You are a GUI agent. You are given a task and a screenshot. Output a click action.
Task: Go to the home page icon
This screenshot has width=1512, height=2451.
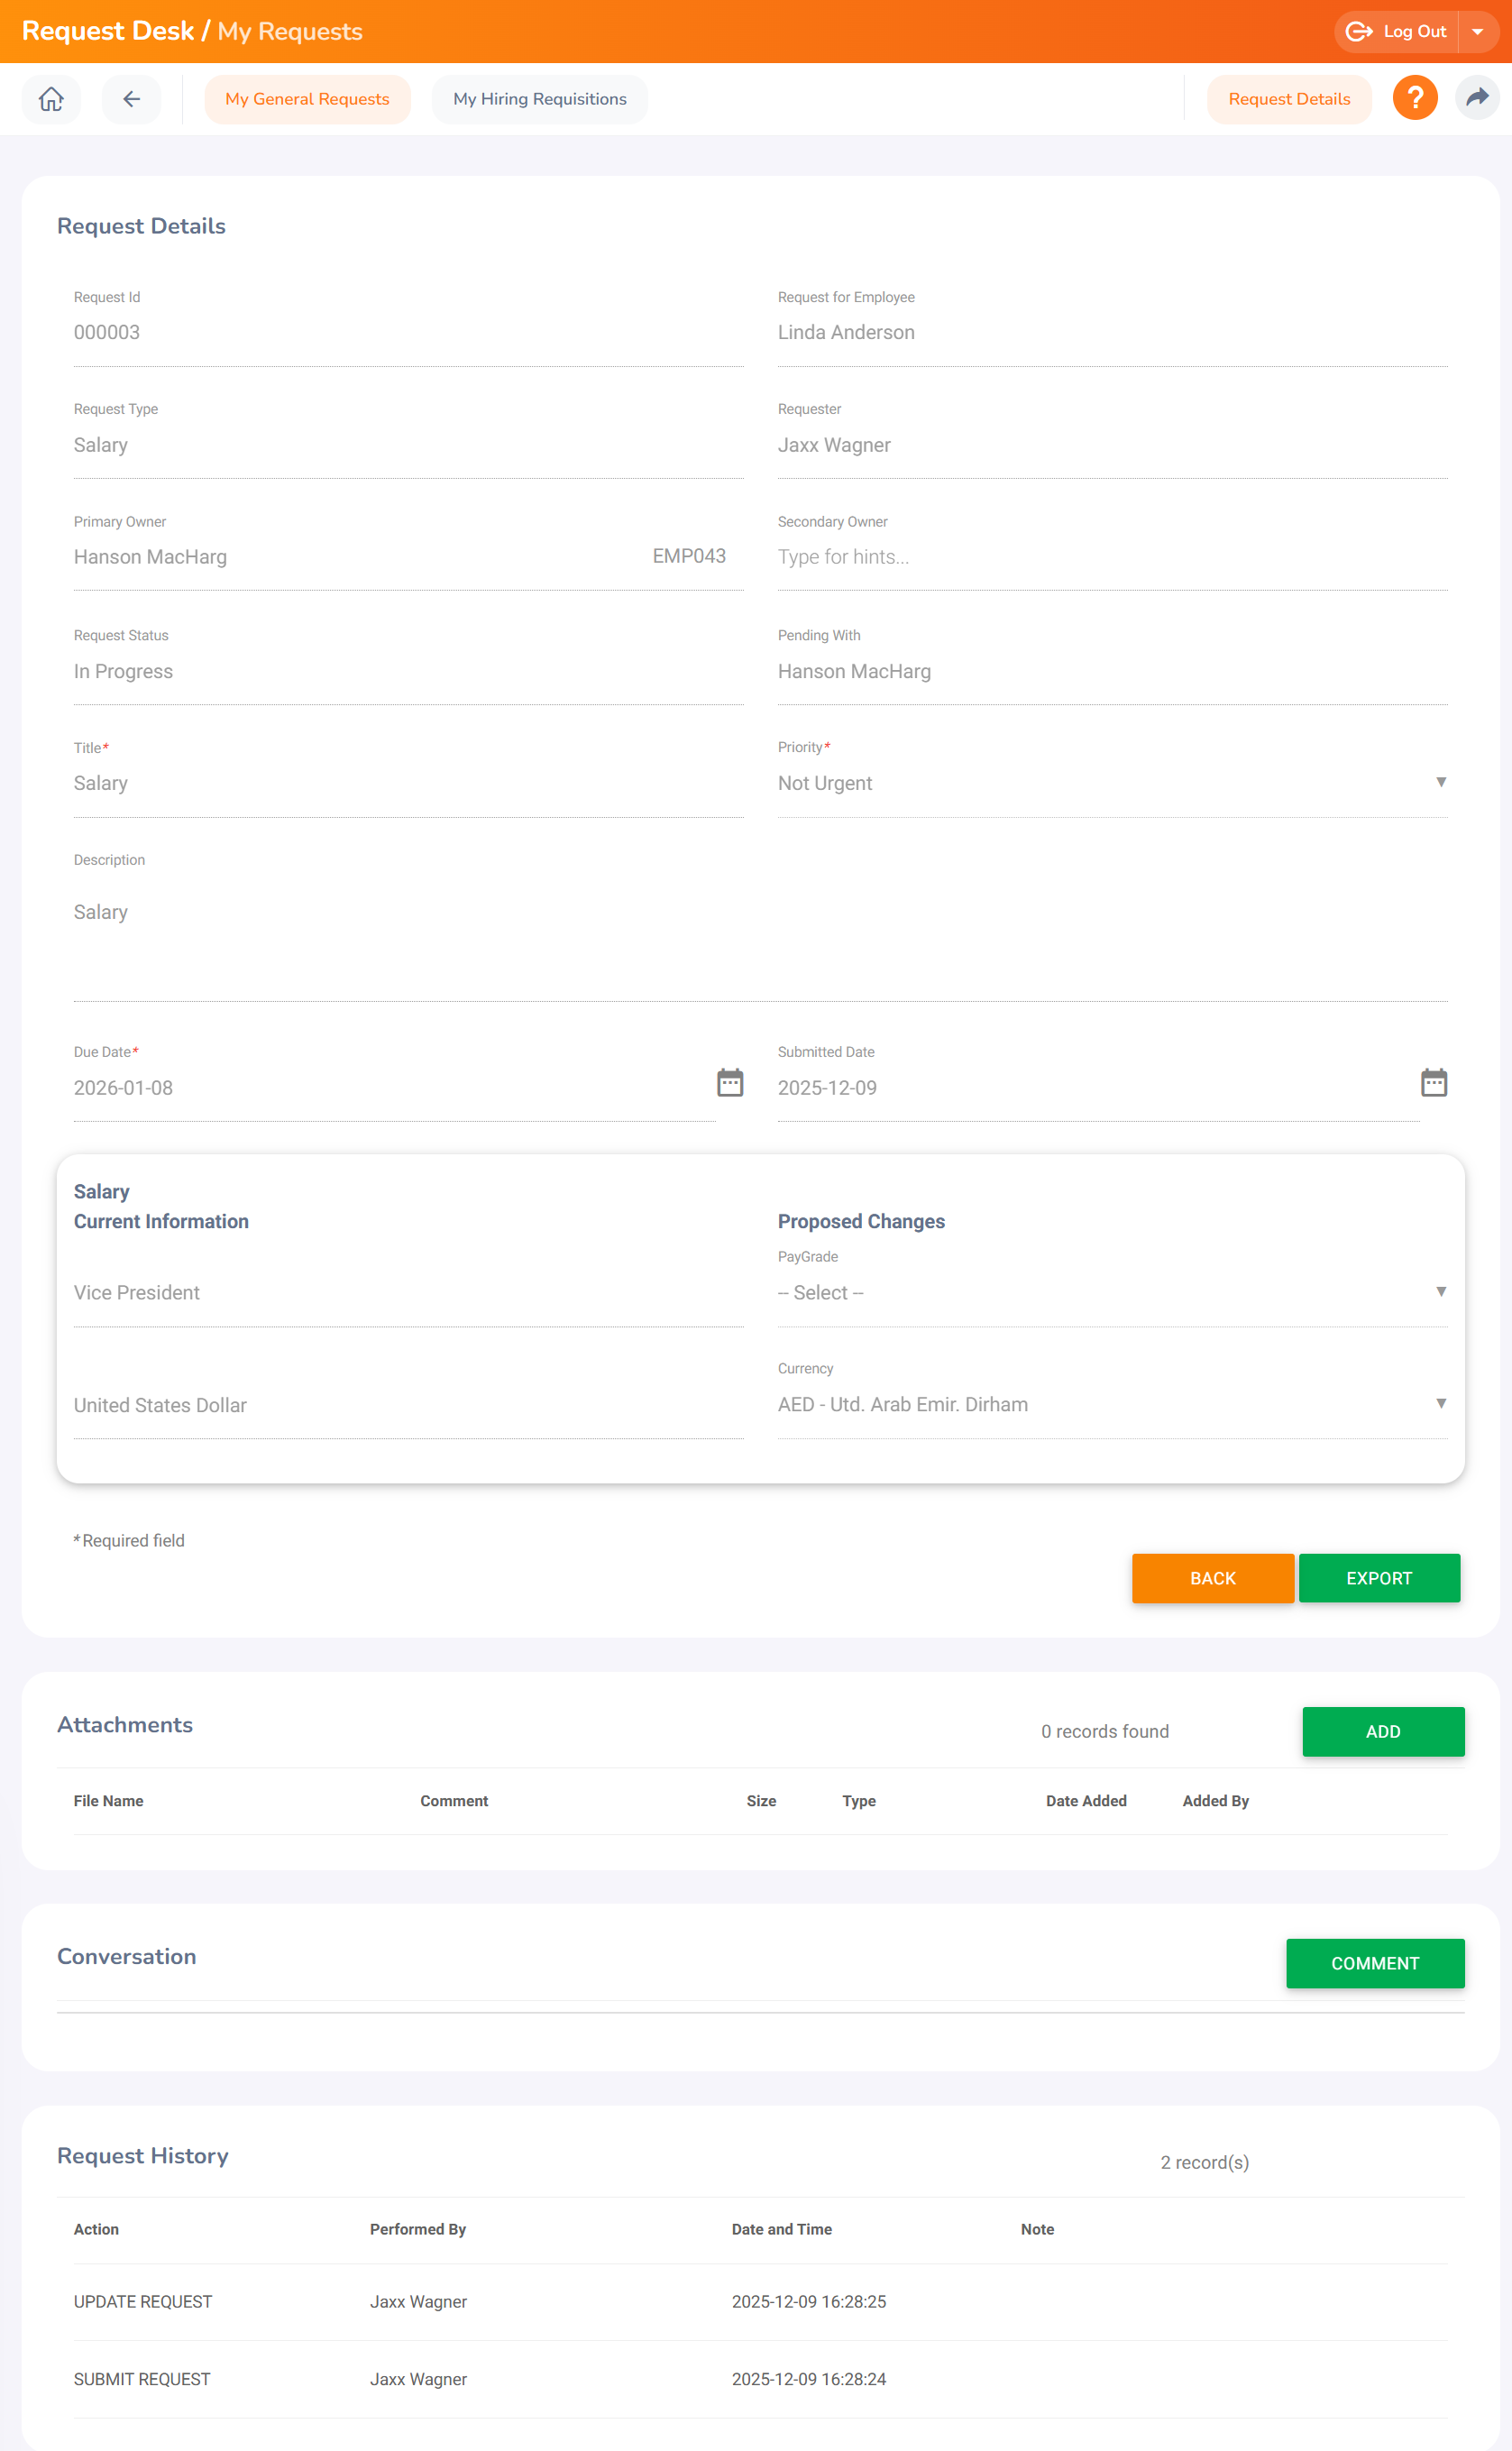point(51,99)
